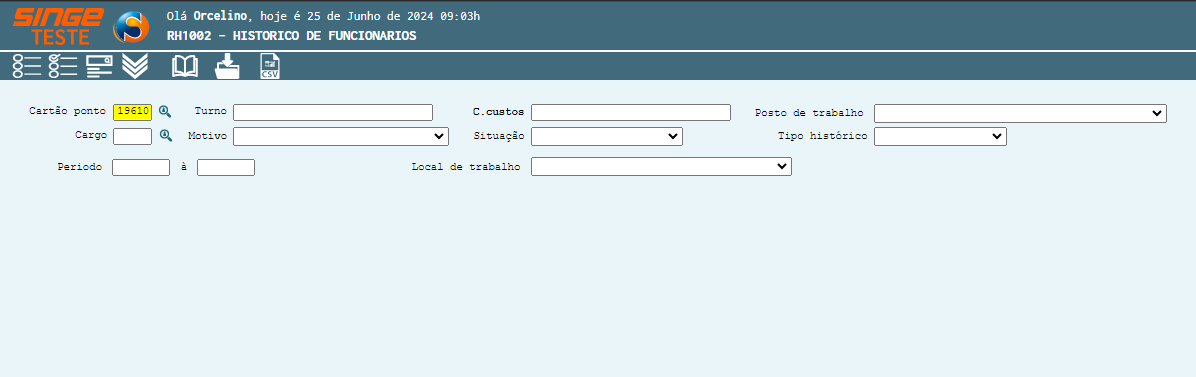
Task: Expand the Posto de trabalho dropdown
Action: click(x=1021, y=113)
